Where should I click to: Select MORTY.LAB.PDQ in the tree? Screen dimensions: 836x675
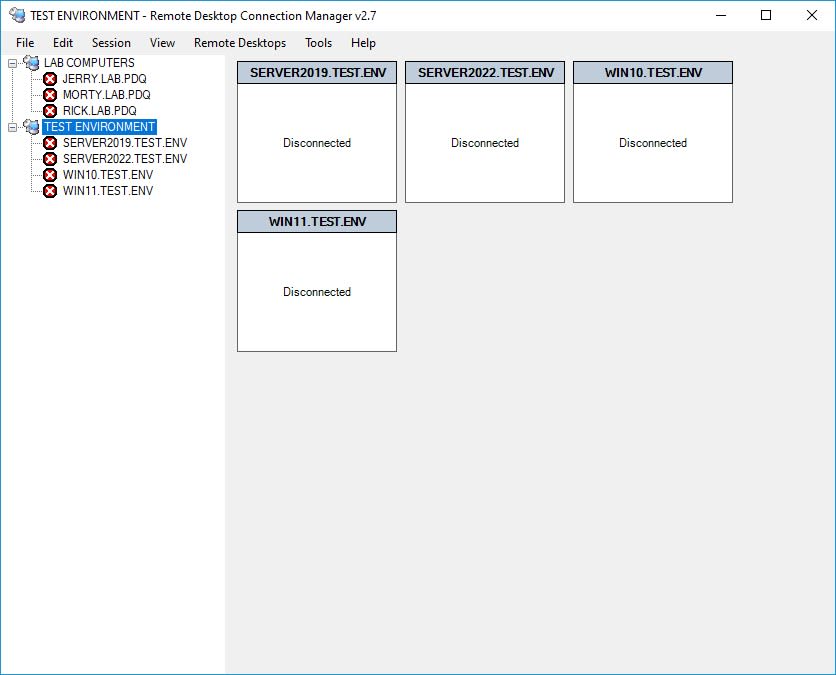107,95
